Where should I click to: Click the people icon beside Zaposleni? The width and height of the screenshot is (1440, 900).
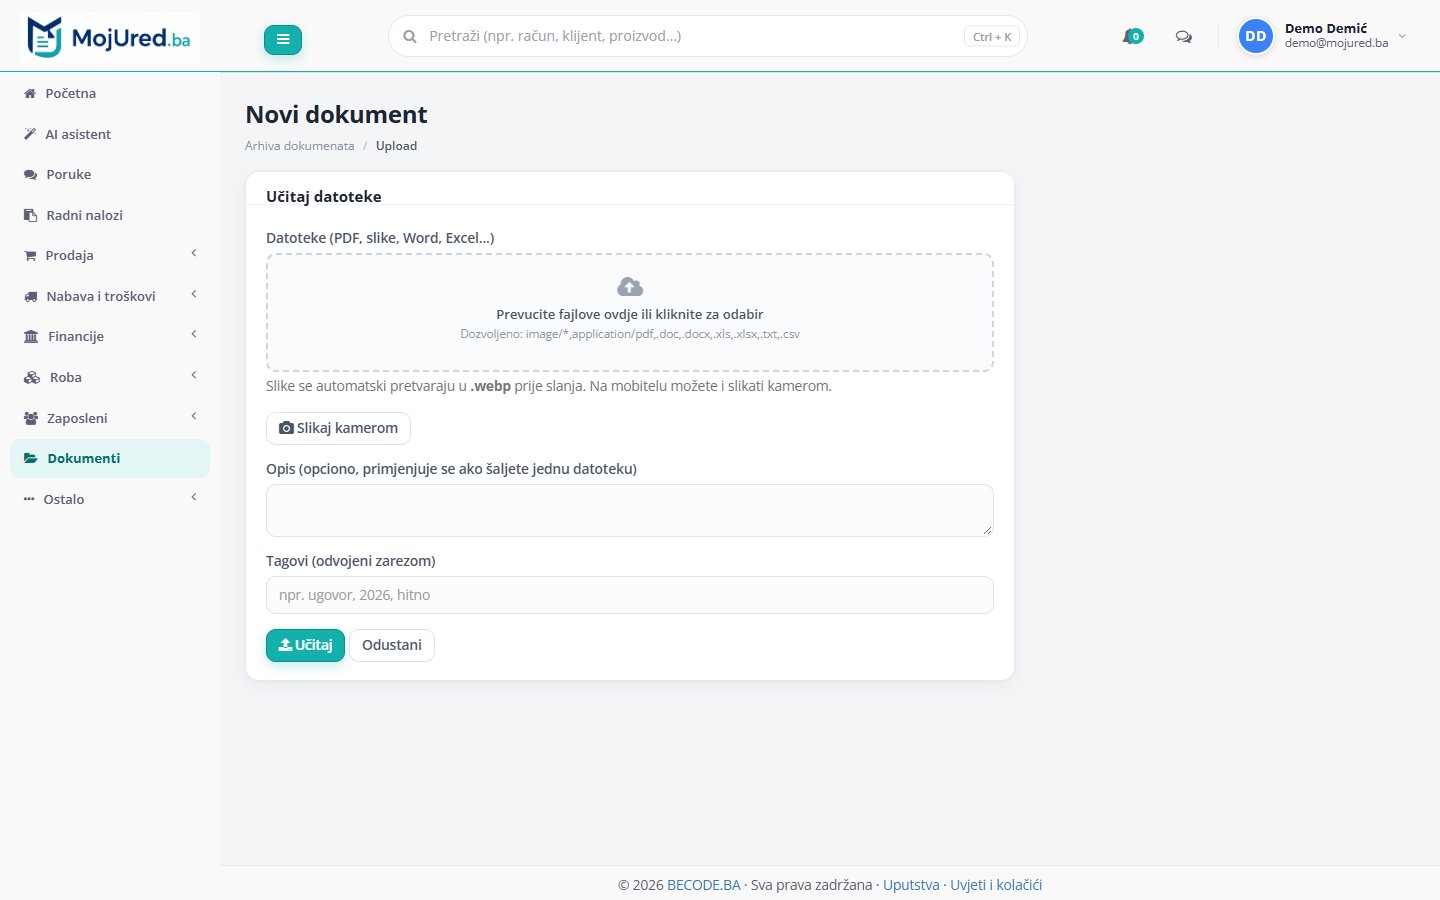(x=31, y=418)
